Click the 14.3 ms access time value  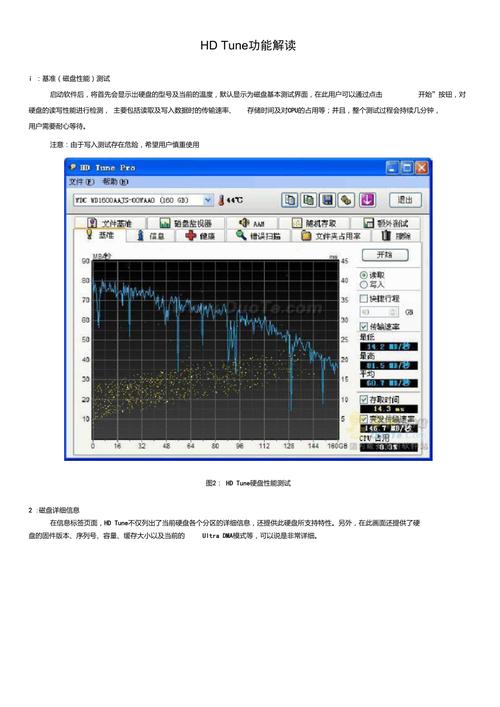(389, 409)
